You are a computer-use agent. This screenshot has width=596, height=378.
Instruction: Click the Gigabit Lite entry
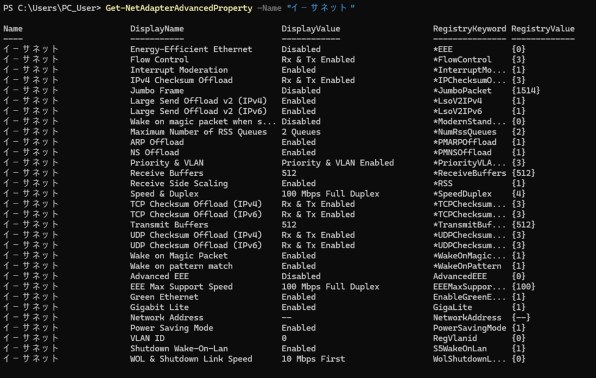pos(159,307)
